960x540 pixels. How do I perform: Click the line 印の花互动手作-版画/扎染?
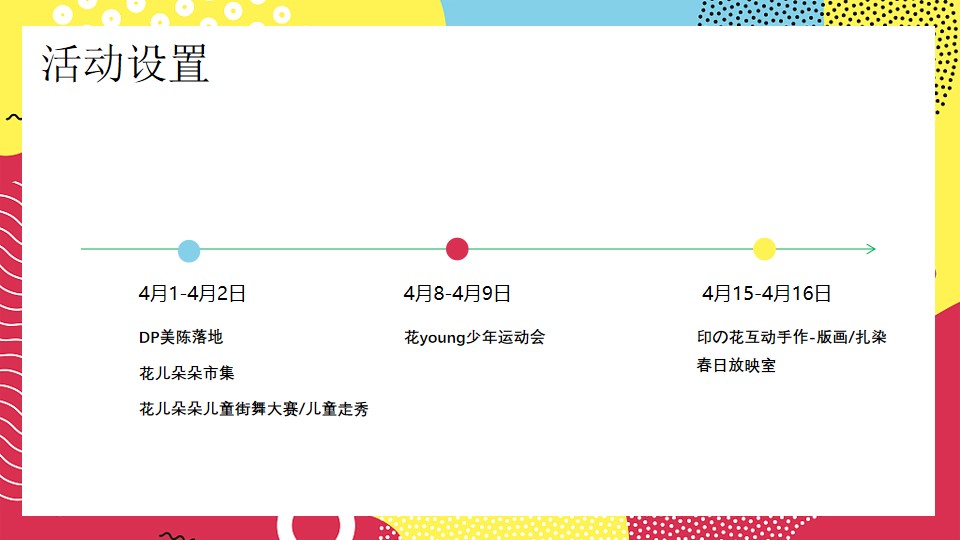click(x=792, y=337)
